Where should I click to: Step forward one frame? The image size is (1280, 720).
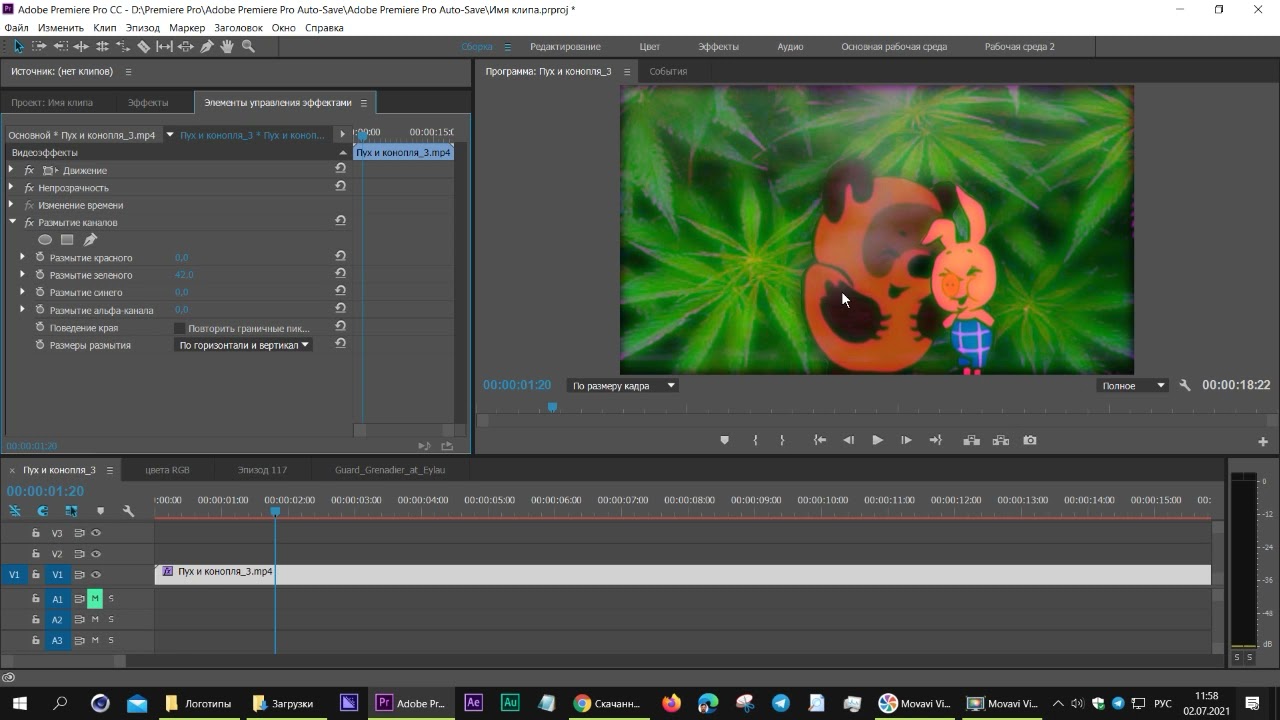pyautogui.click(x=906, y=440)
